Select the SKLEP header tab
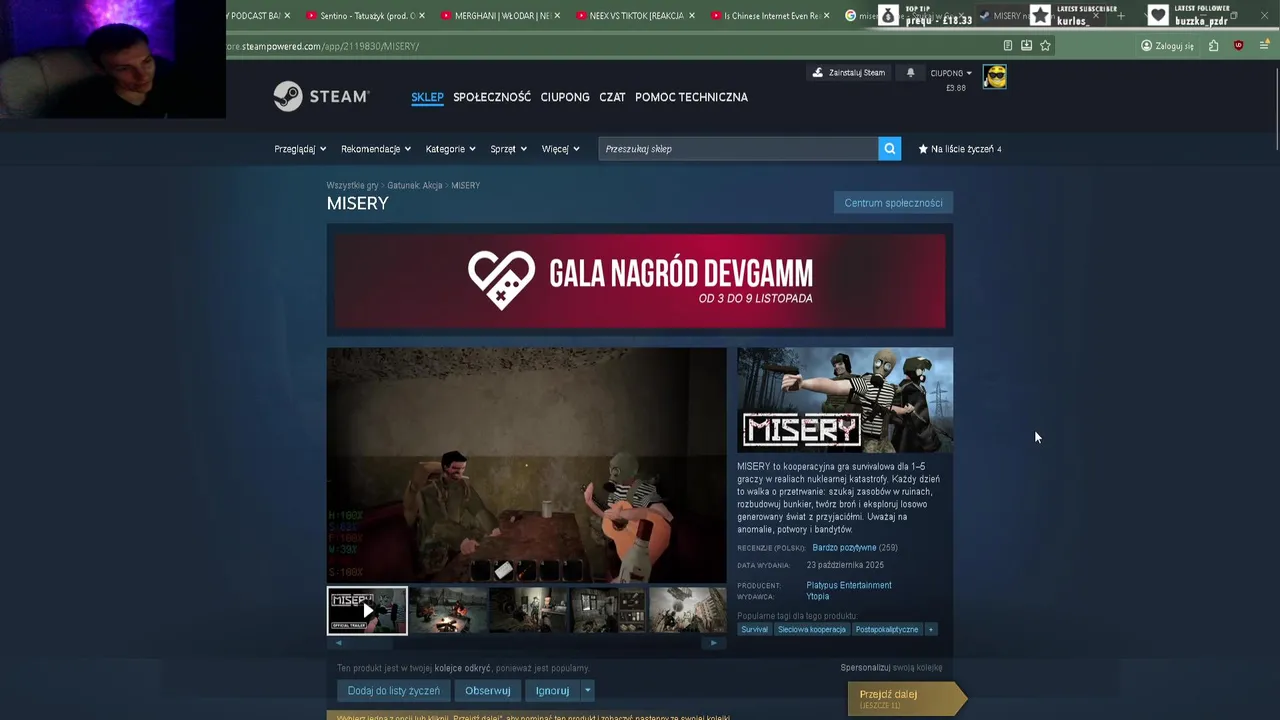The height and width of the screenshot is (720, 1280). 427,97
